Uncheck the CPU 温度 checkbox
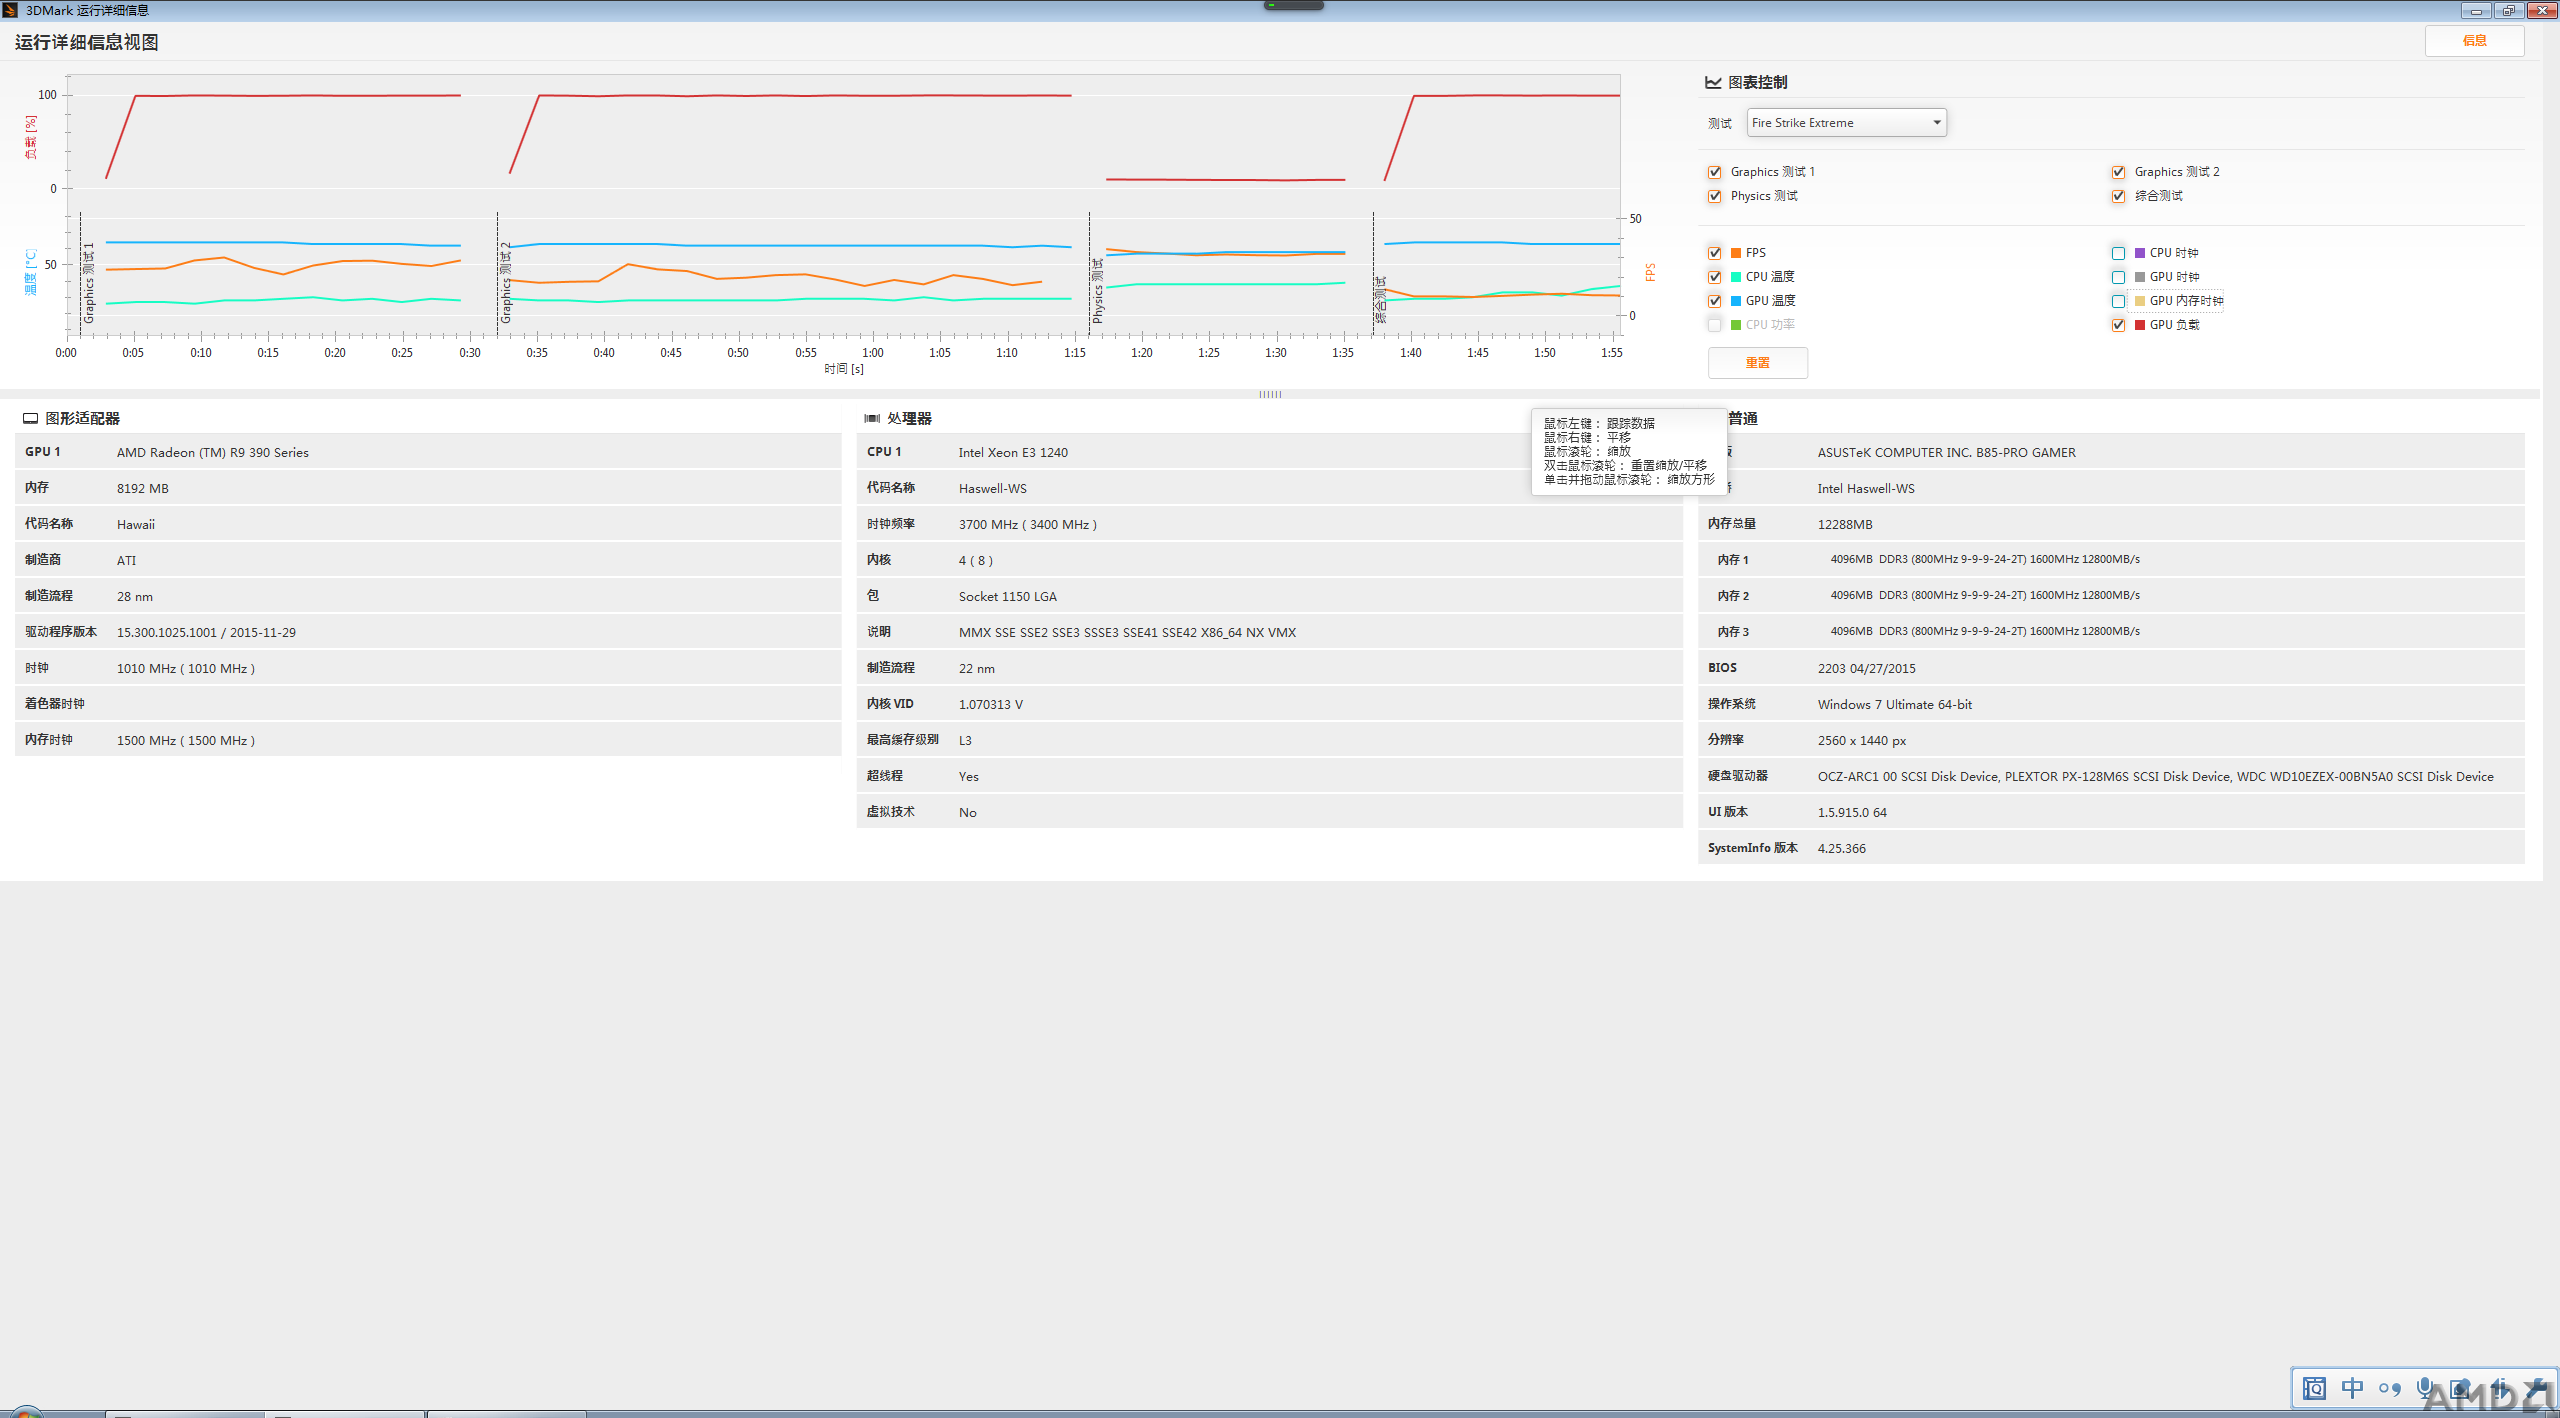 [1715, 277]
